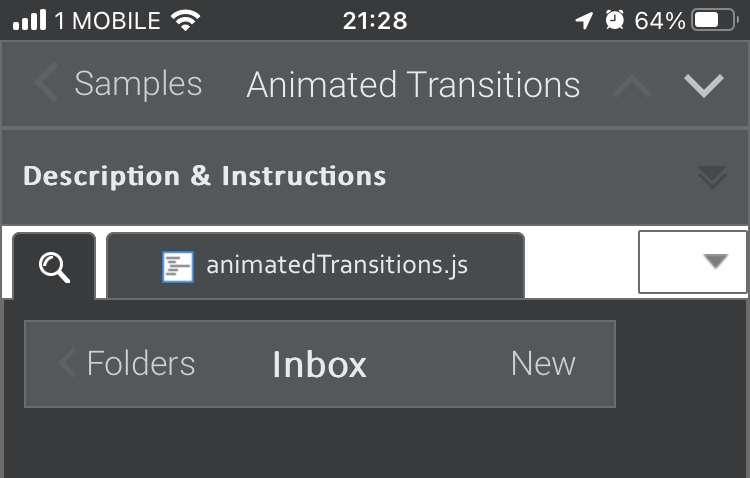Tap the Wi-Fi icon in status bar

[185, 20]
